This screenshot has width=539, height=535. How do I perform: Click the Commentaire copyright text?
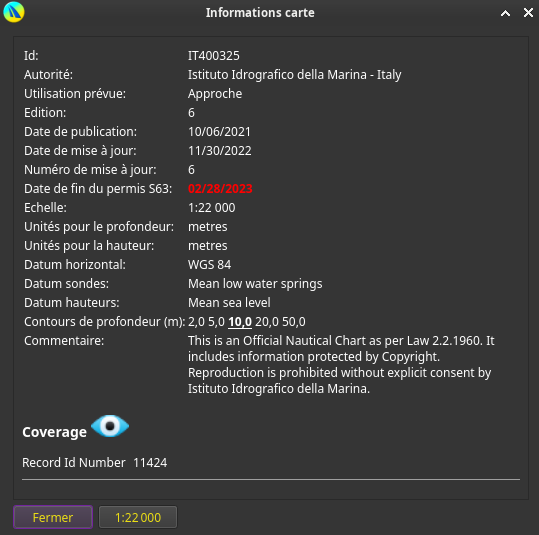click(x=341, y=364)
